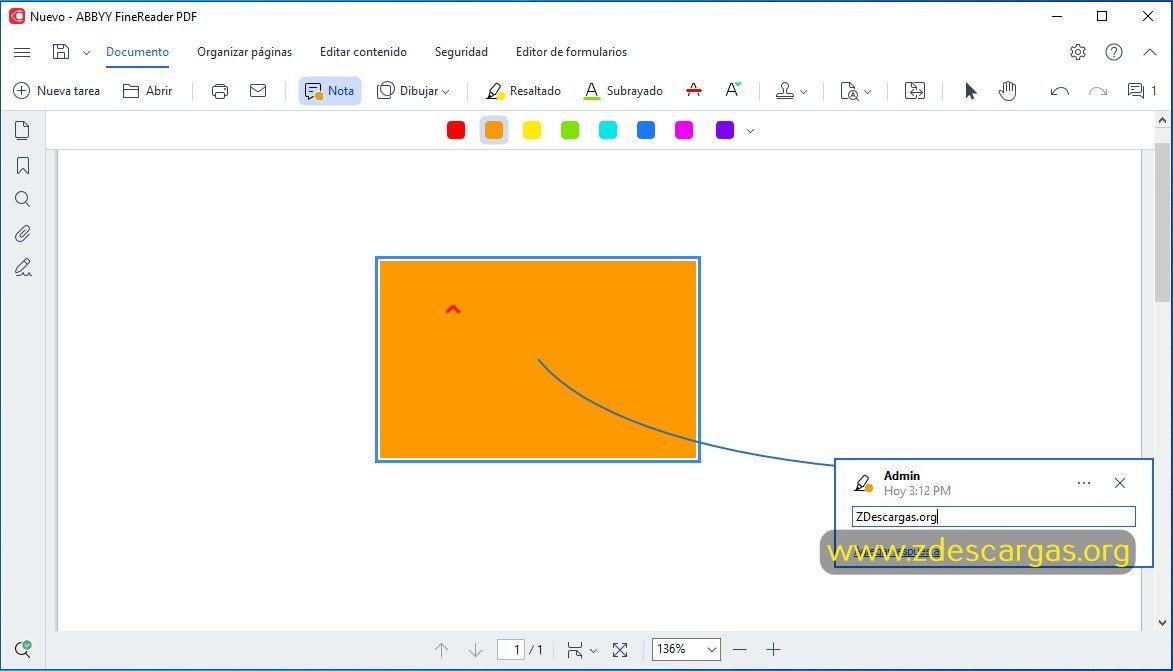Toggle full screen view

coord(620,650)
